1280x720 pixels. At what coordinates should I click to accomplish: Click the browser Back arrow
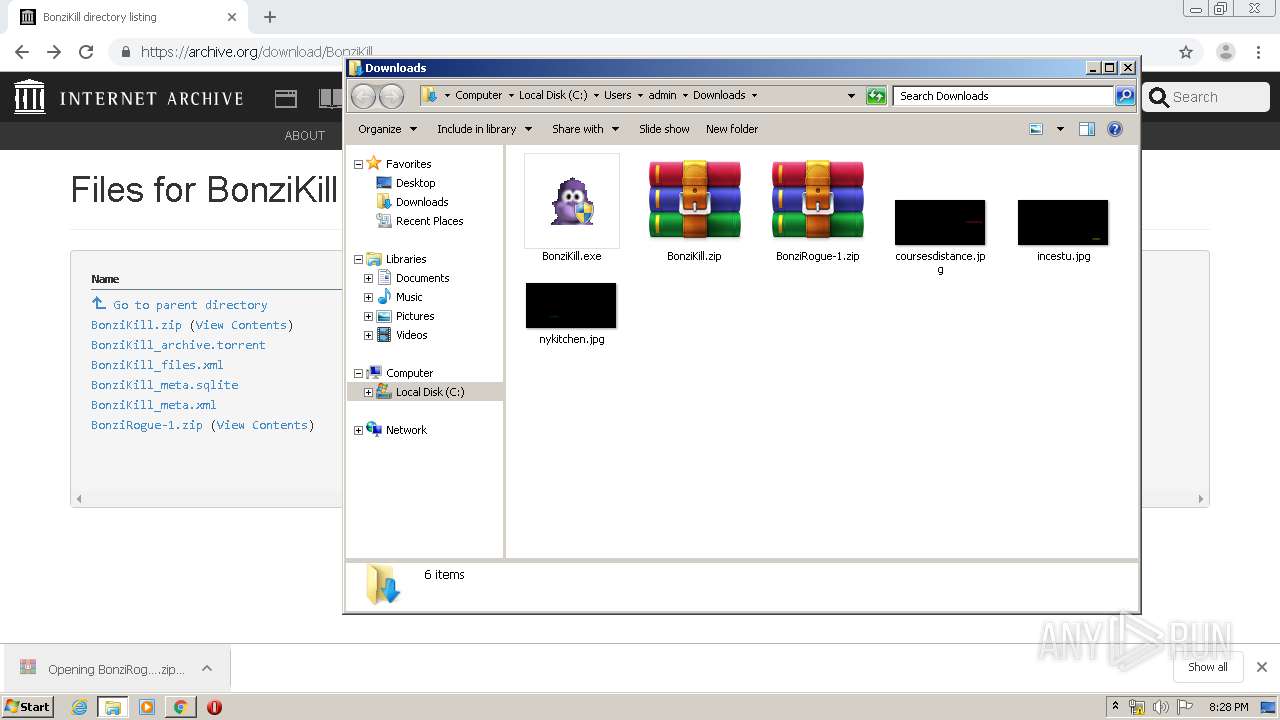[22, 52]
